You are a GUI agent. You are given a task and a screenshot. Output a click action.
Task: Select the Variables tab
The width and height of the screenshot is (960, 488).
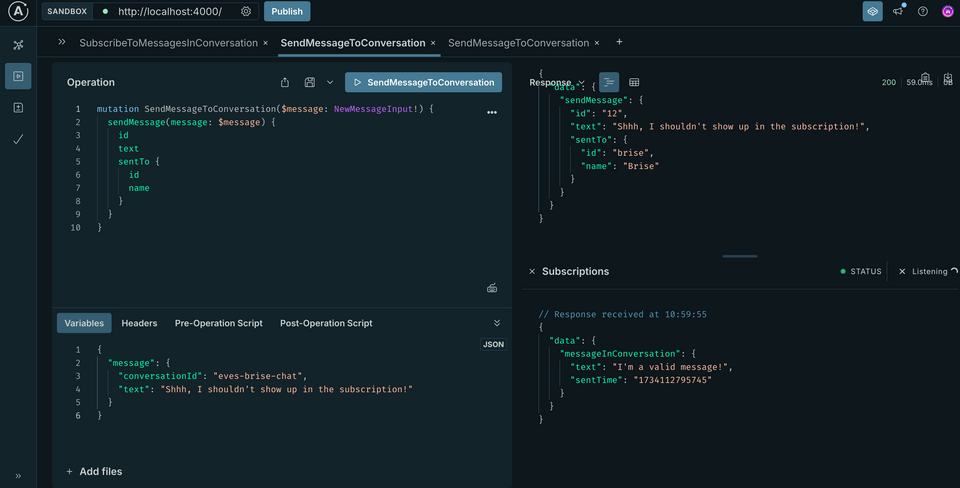[x=84, y=323]
